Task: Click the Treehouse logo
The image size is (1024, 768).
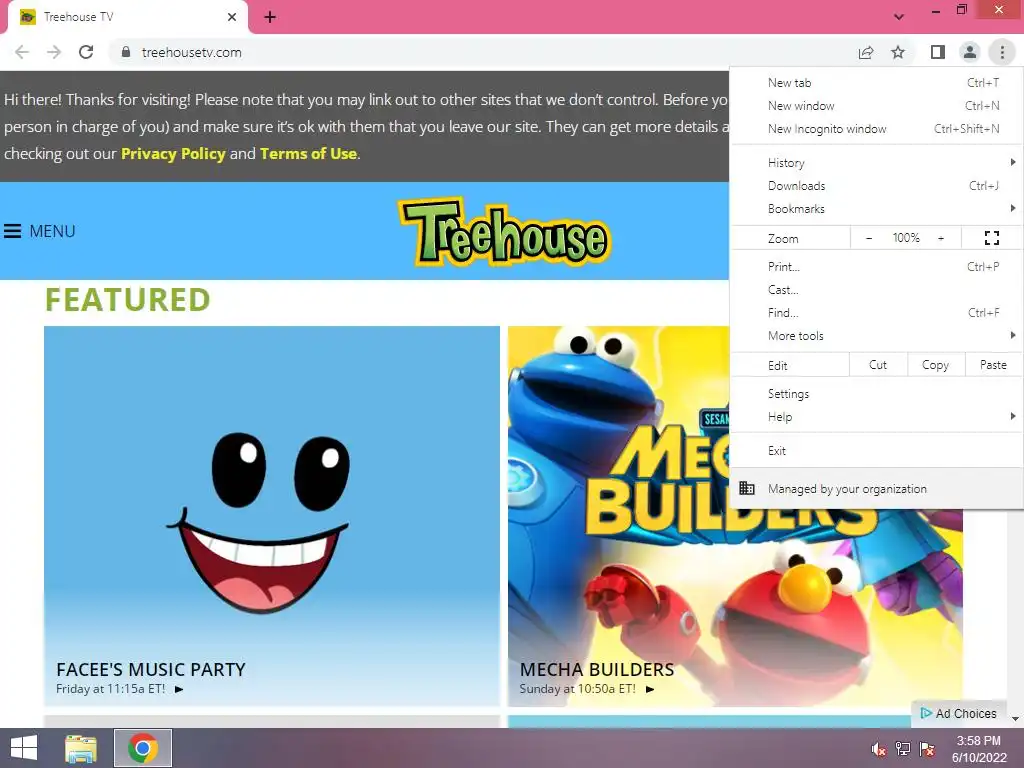Action: (504, 232)
